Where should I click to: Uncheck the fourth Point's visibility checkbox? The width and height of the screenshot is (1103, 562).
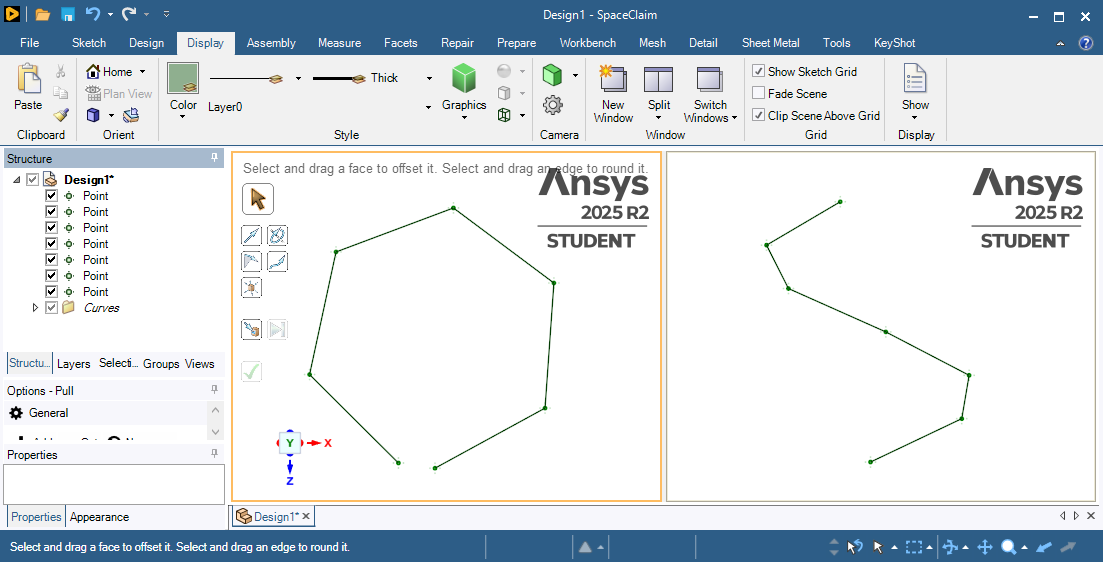[x=51, y=243]
